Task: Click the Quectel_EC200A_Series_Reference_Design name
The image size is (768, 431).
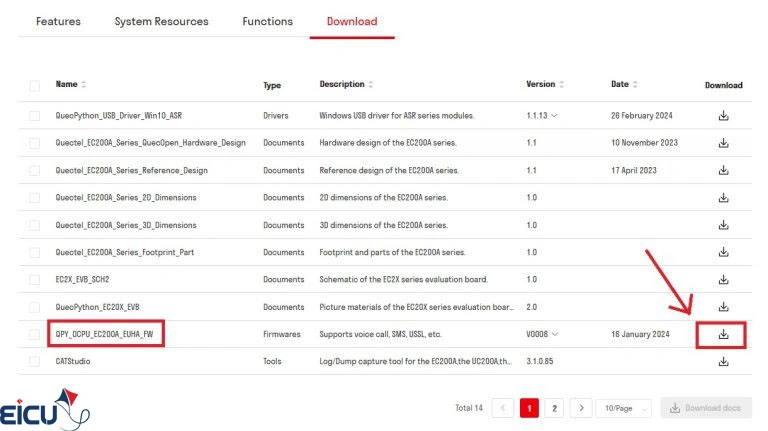Action: pyautogui.click(x=131, y=170)
